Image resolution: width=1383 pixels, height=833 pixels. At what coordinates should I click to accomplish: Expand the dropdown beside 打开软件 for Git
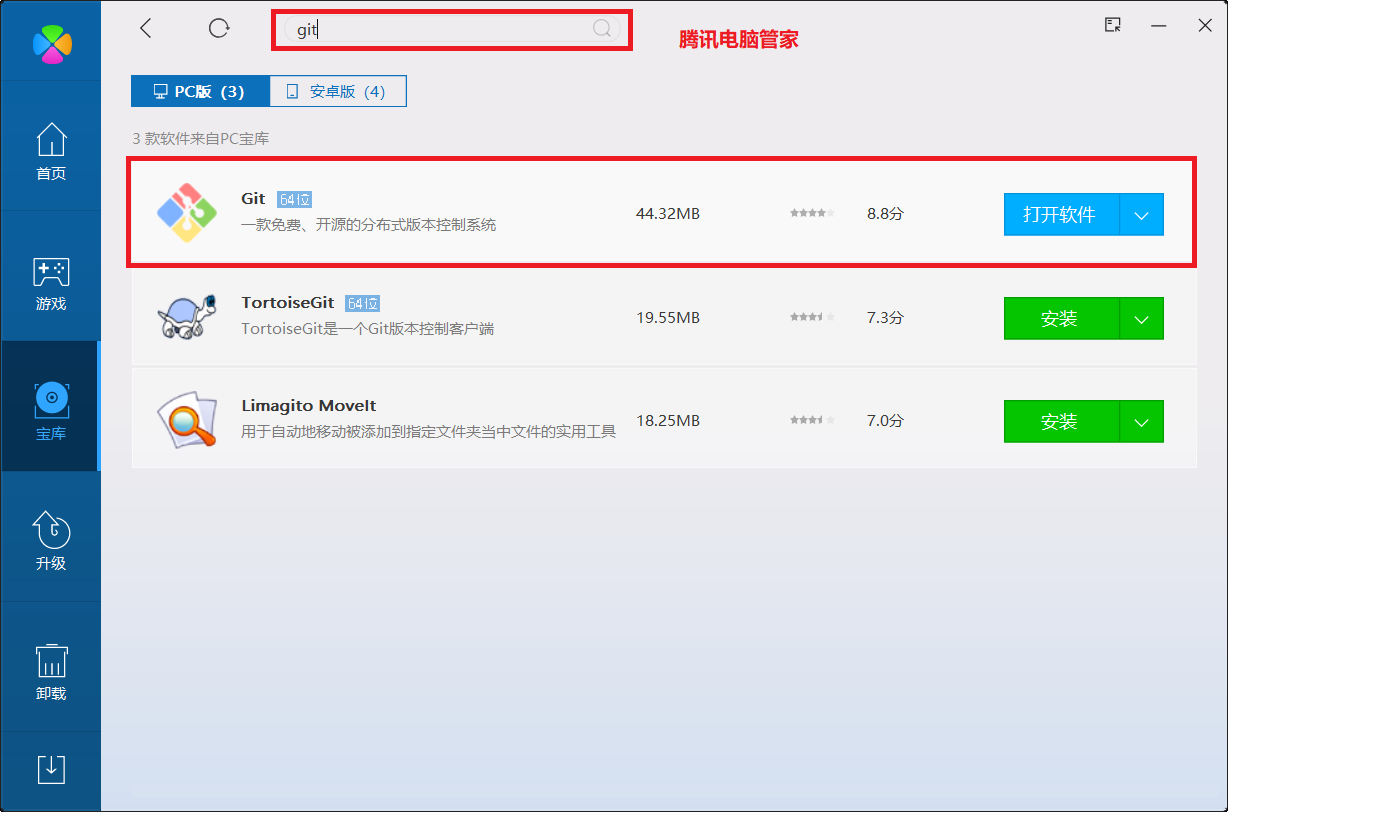[1142, 214]
